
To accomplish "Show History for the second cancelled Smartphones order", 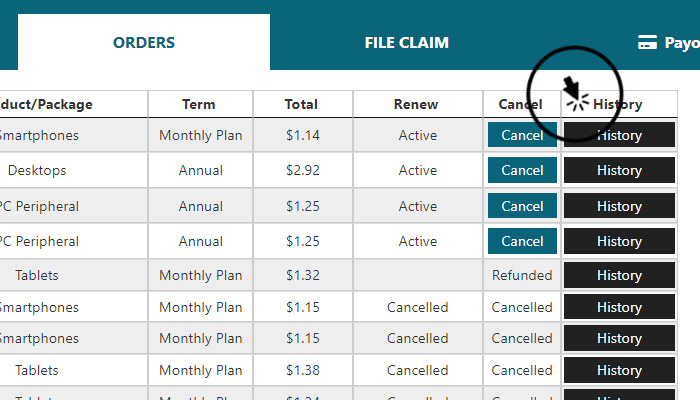I will (x=619, y=338).
